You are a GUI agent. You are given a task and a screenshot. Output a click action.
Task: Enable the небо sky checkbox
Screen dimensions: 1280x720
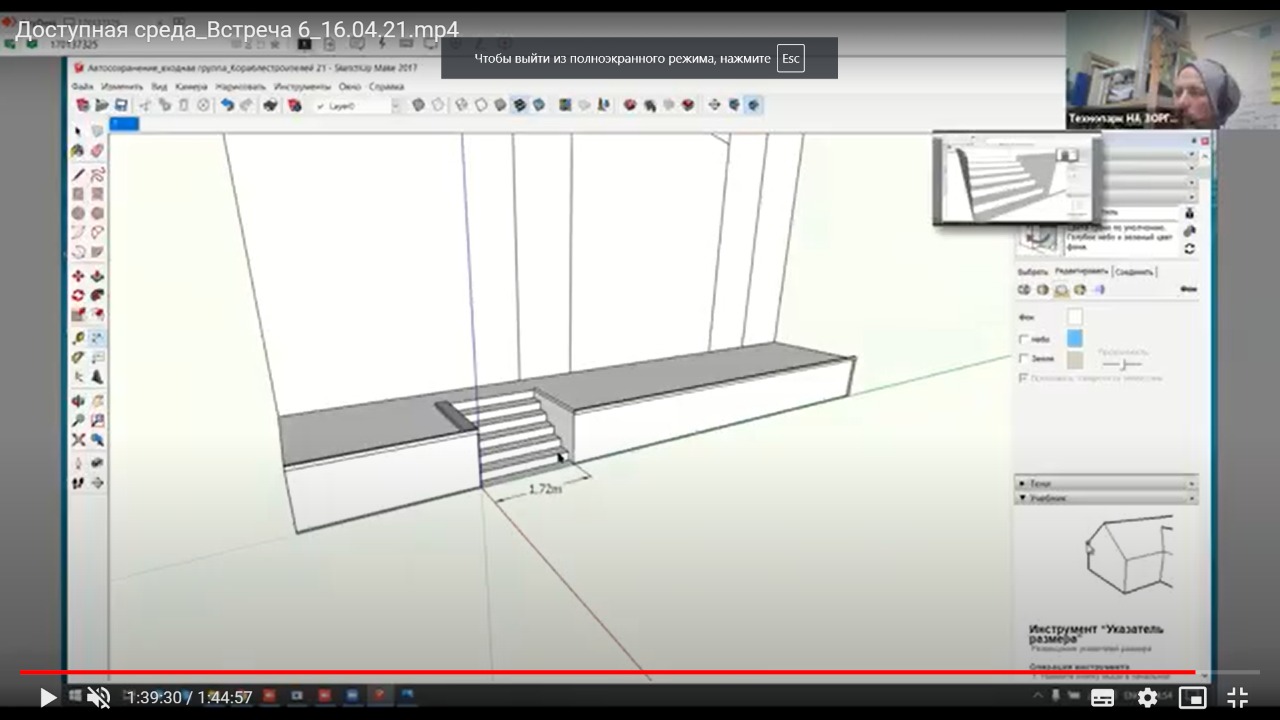[1023, 339]
